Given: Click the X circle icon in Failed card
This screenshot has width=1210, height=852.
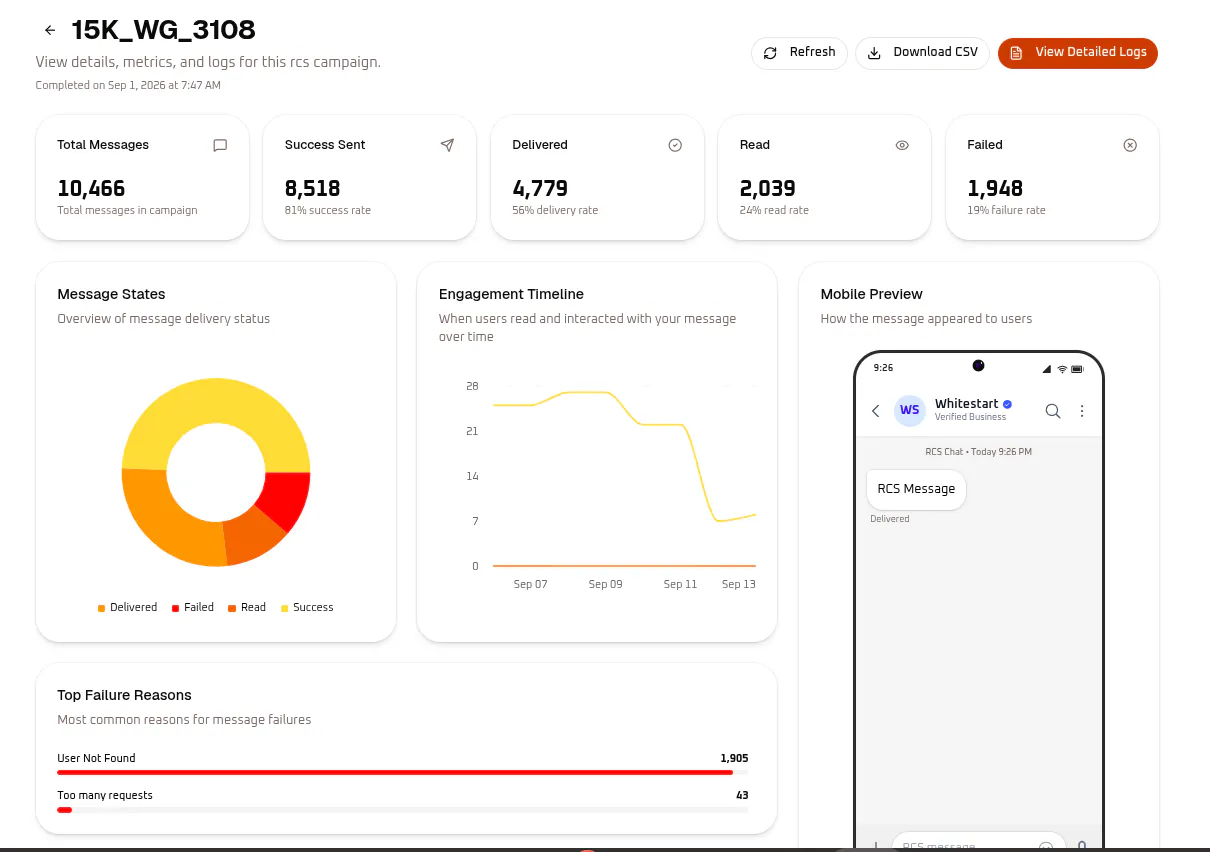Looking at the screenshot, I should point(1130,145).
